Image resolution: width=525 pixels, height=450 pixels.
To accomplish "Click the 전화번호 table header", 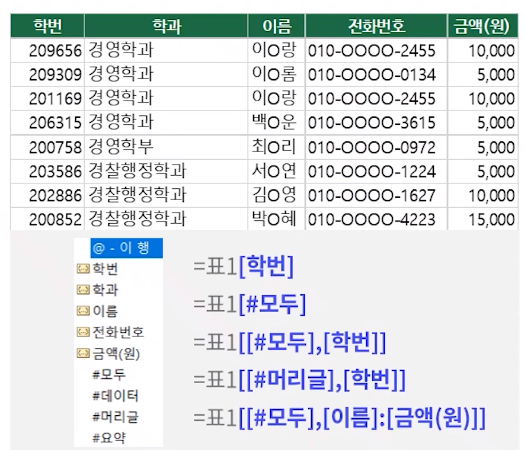I will pos(376,26).
